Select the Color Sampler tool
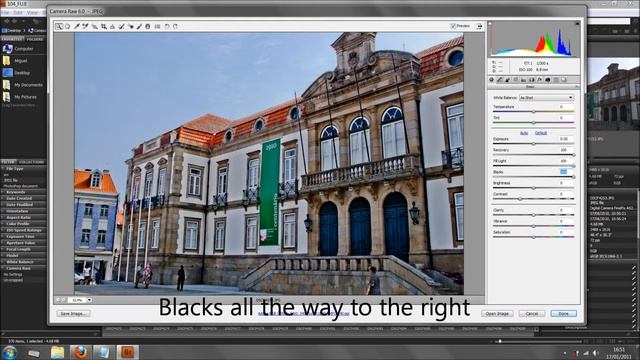Screen dimensions: 640x360 coord(86,27)
